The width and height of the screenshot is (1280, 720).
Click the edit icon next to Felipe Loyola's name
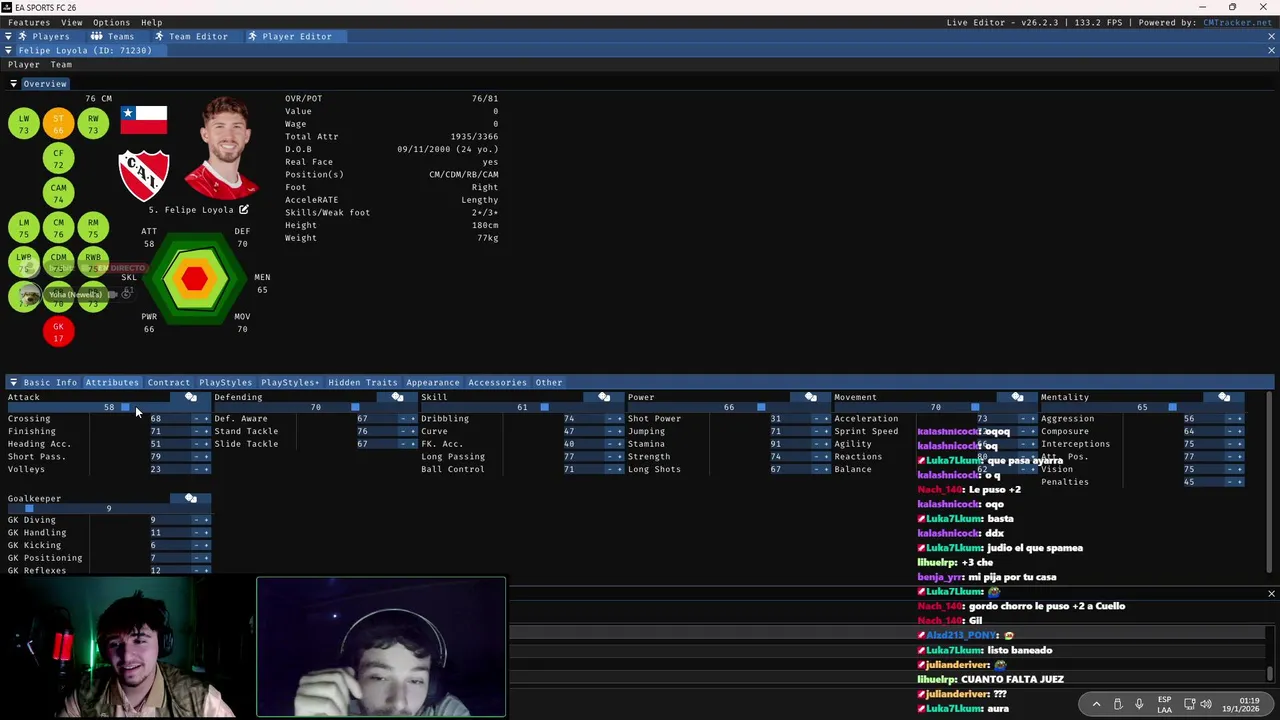coord(243,210)
